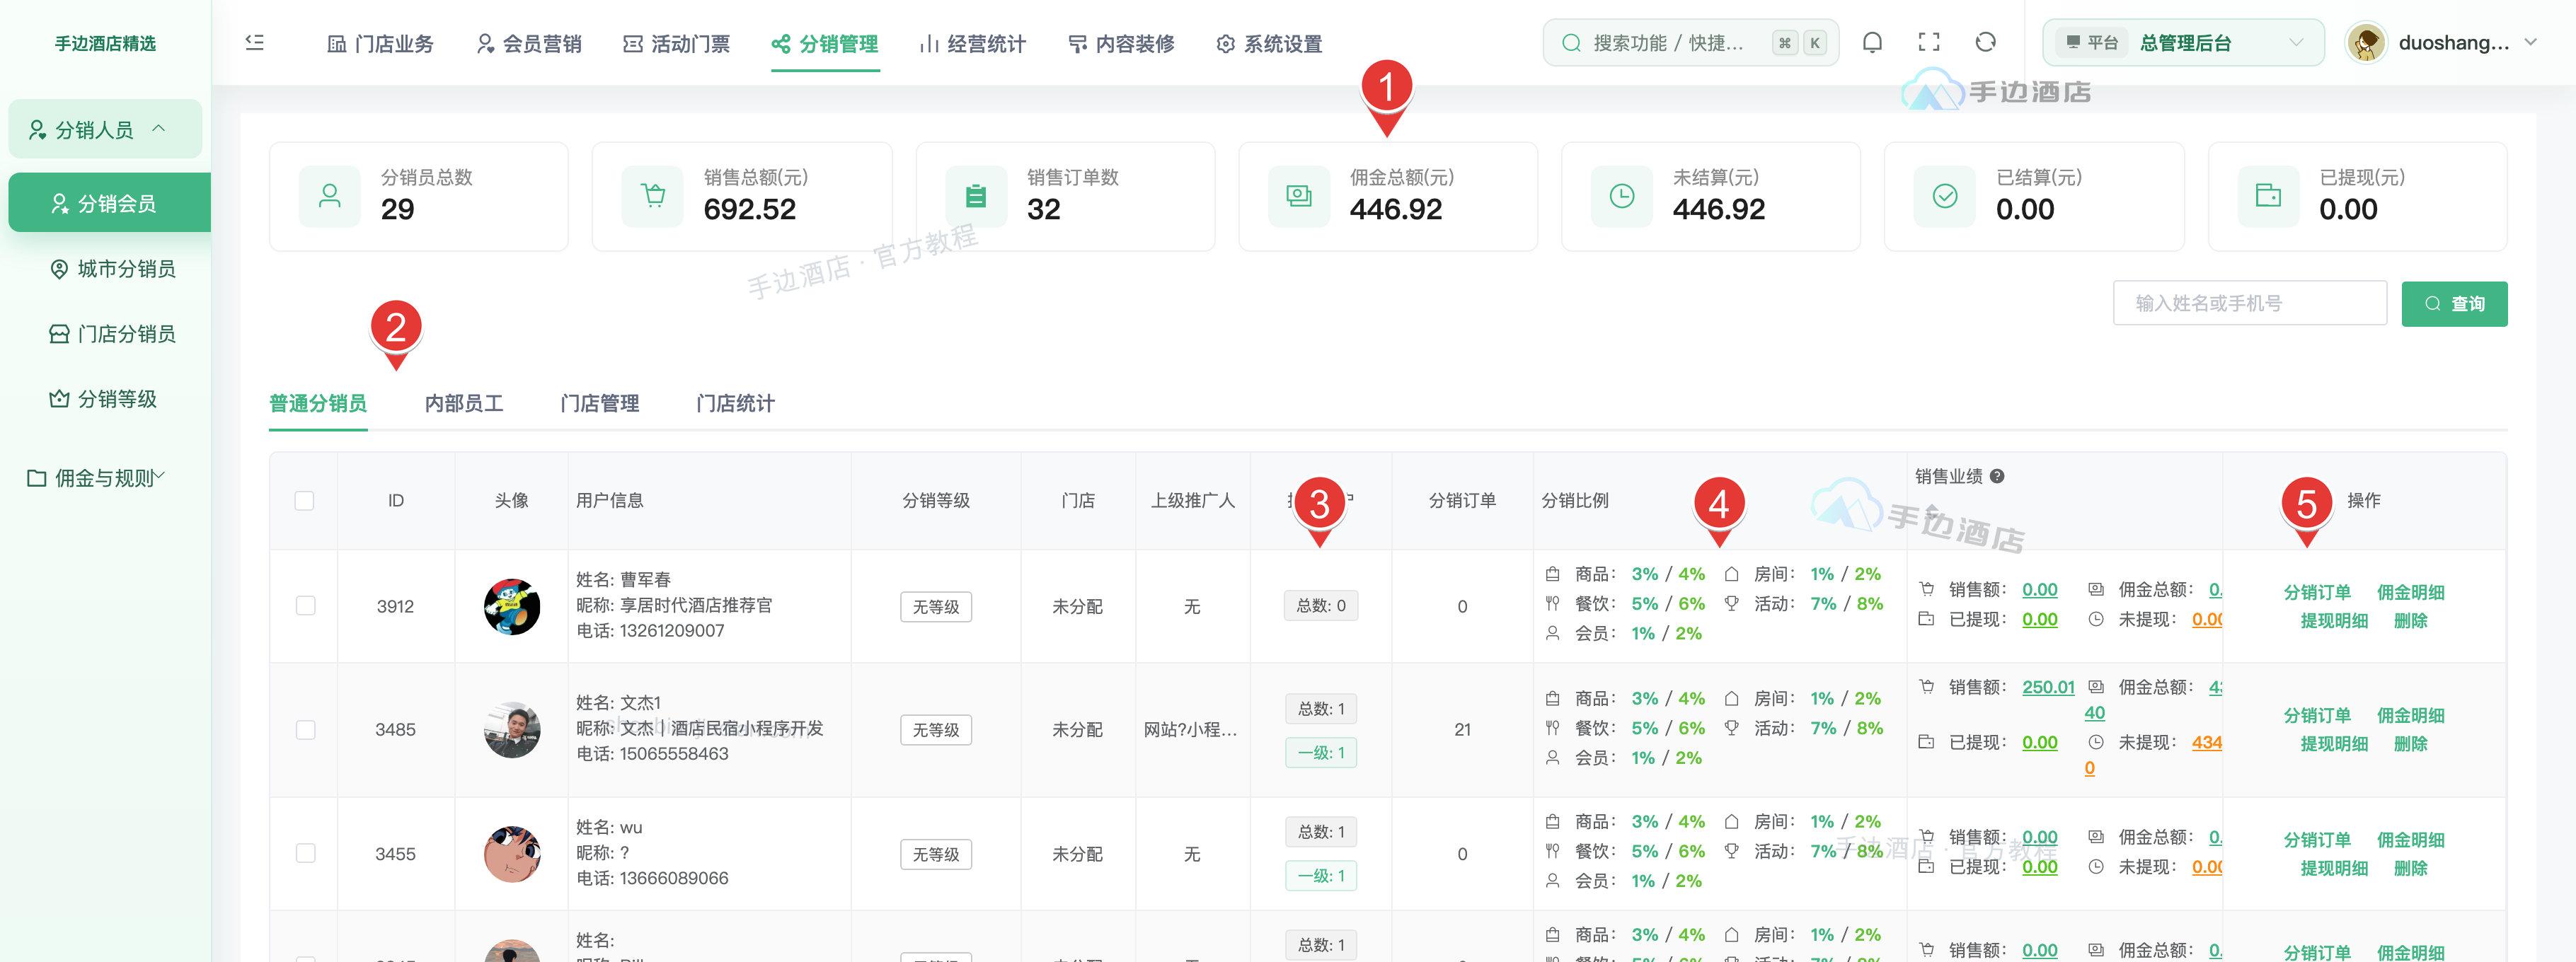Check the row checkbox for ID 3485
The width and height of the screenshot is (2576, 962).
(x=305, y=729)
